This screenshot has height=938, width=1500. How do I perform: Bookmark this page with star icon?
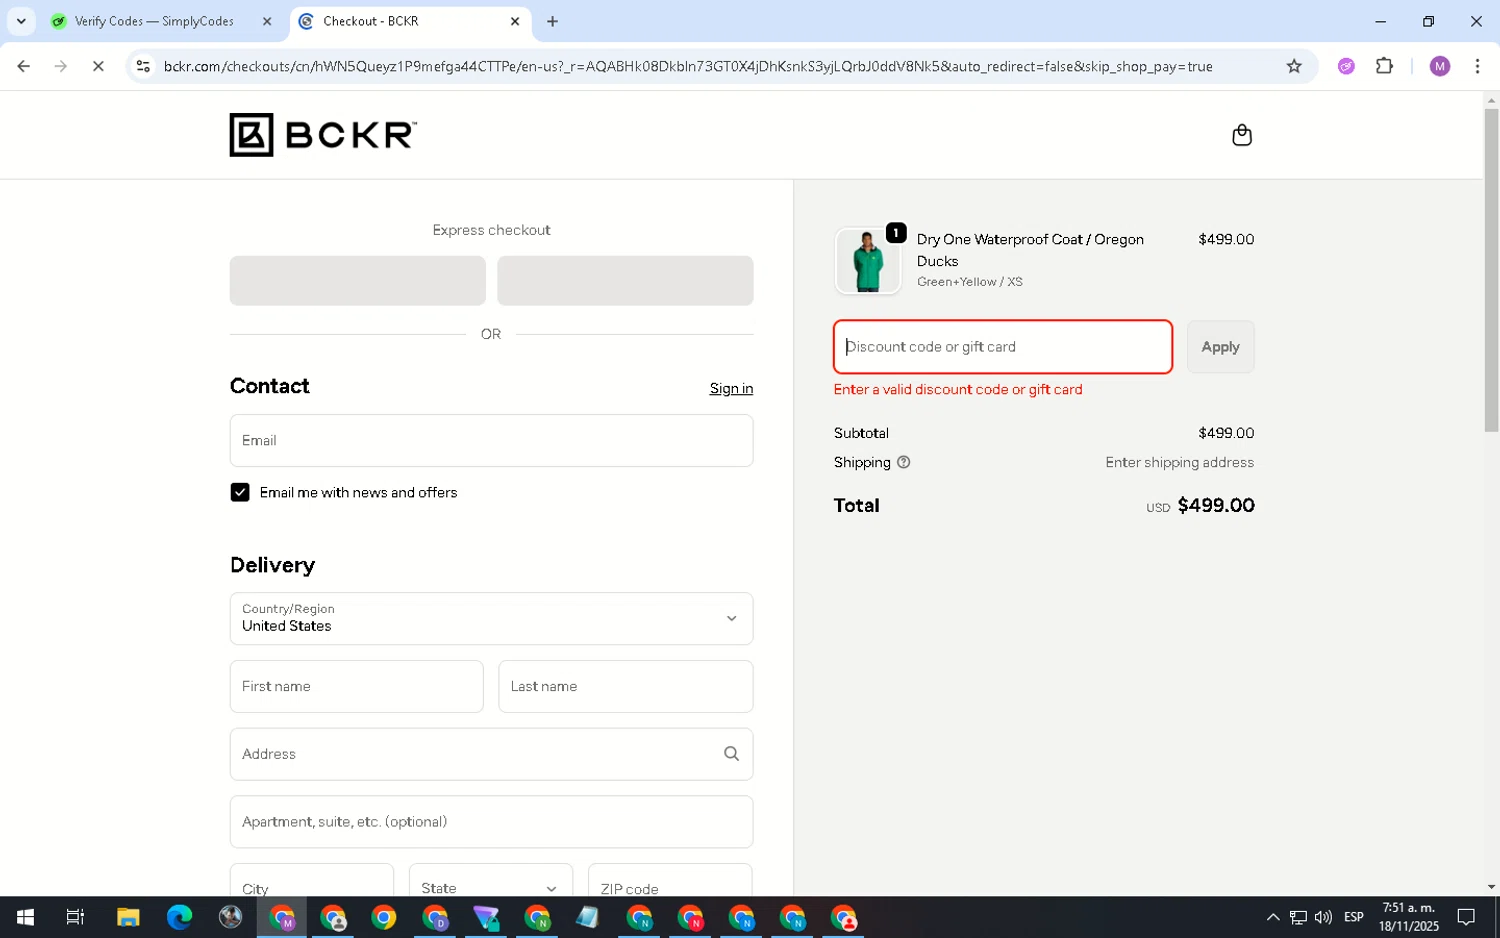[x=1294, y=66]
